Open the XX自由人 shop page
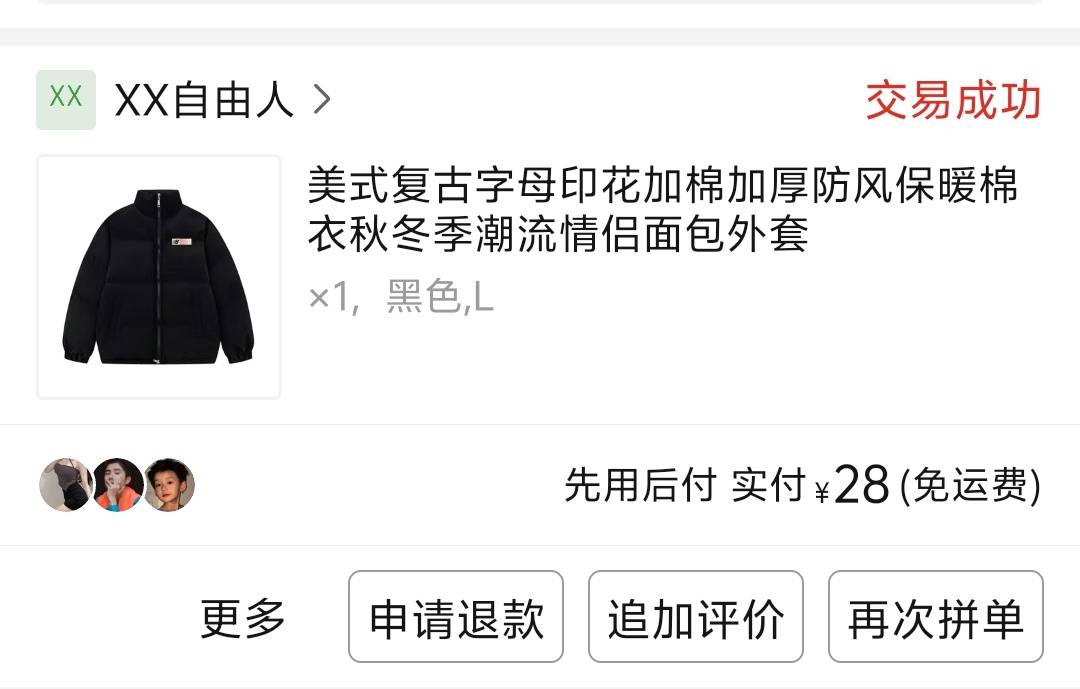 click(205, 100)
